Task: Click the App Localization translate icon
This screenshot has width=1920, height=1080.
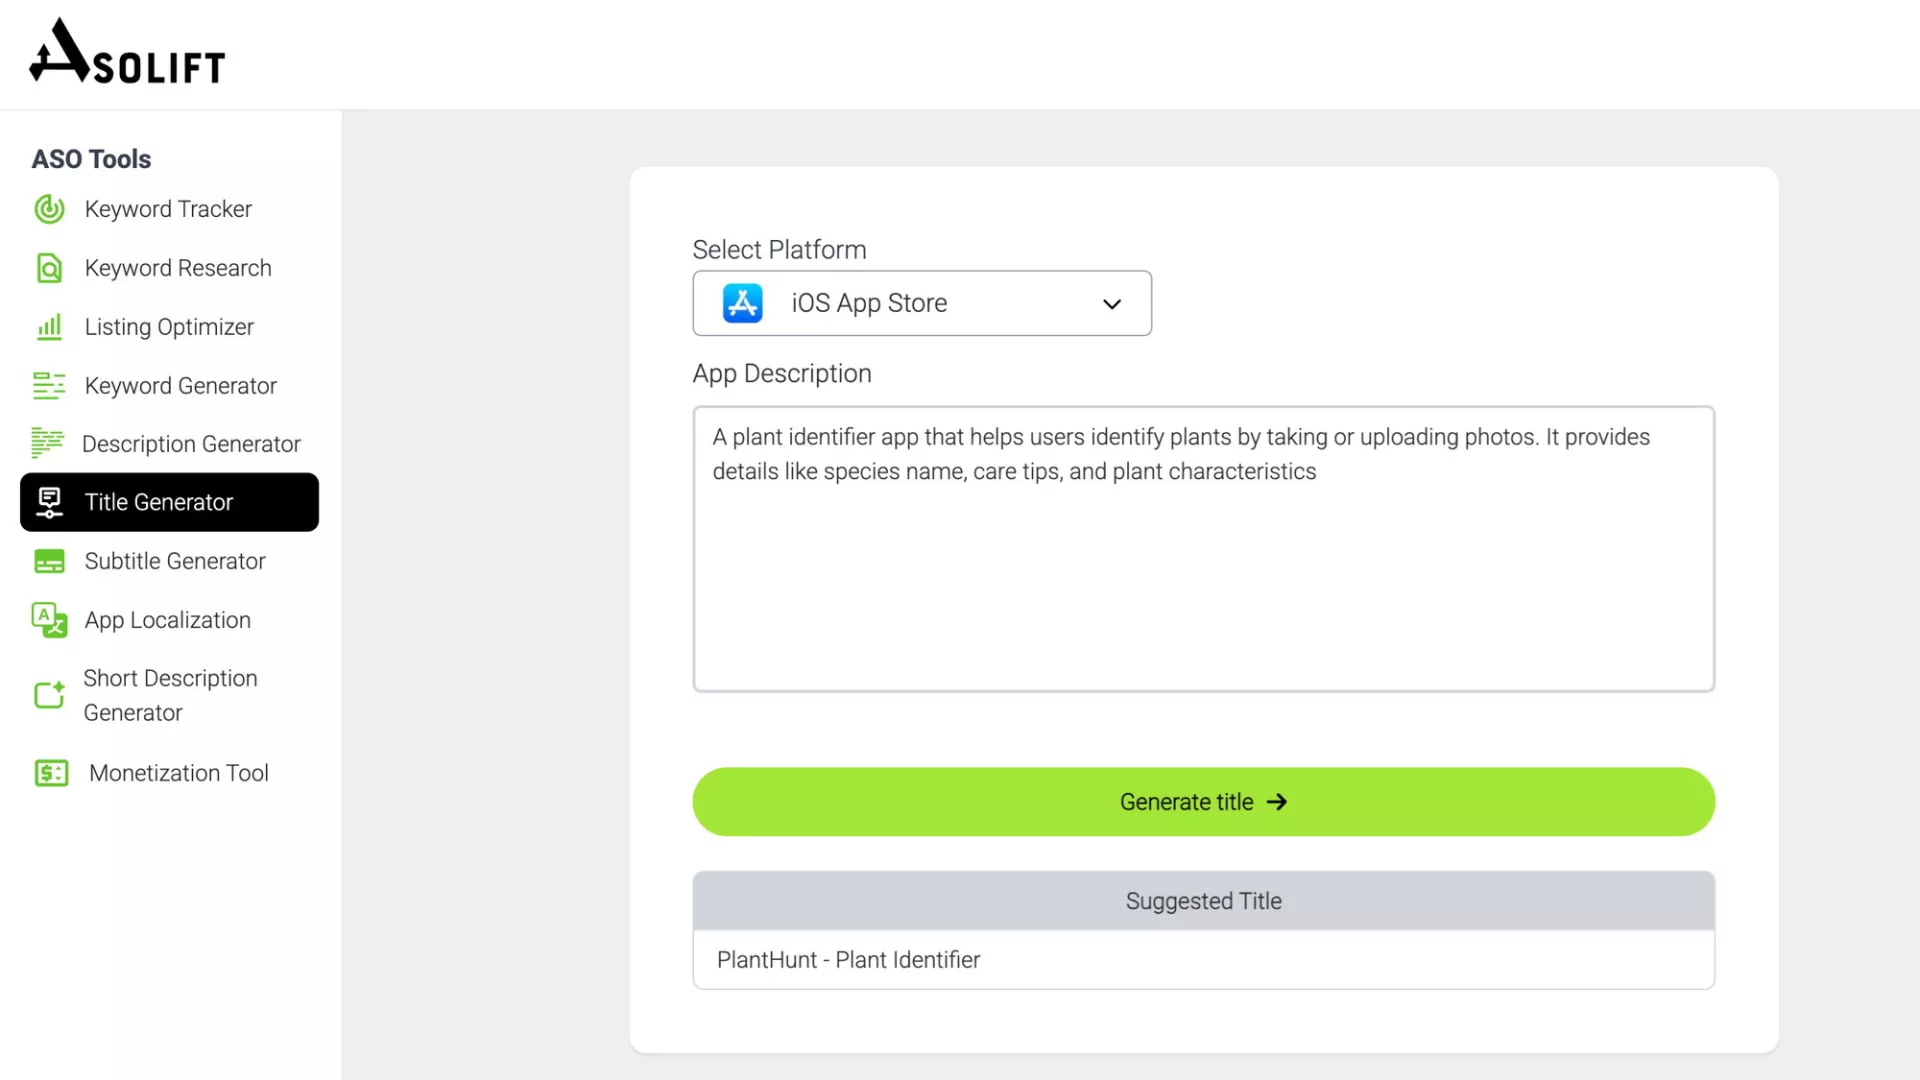Action: click(x=49, y=620)
